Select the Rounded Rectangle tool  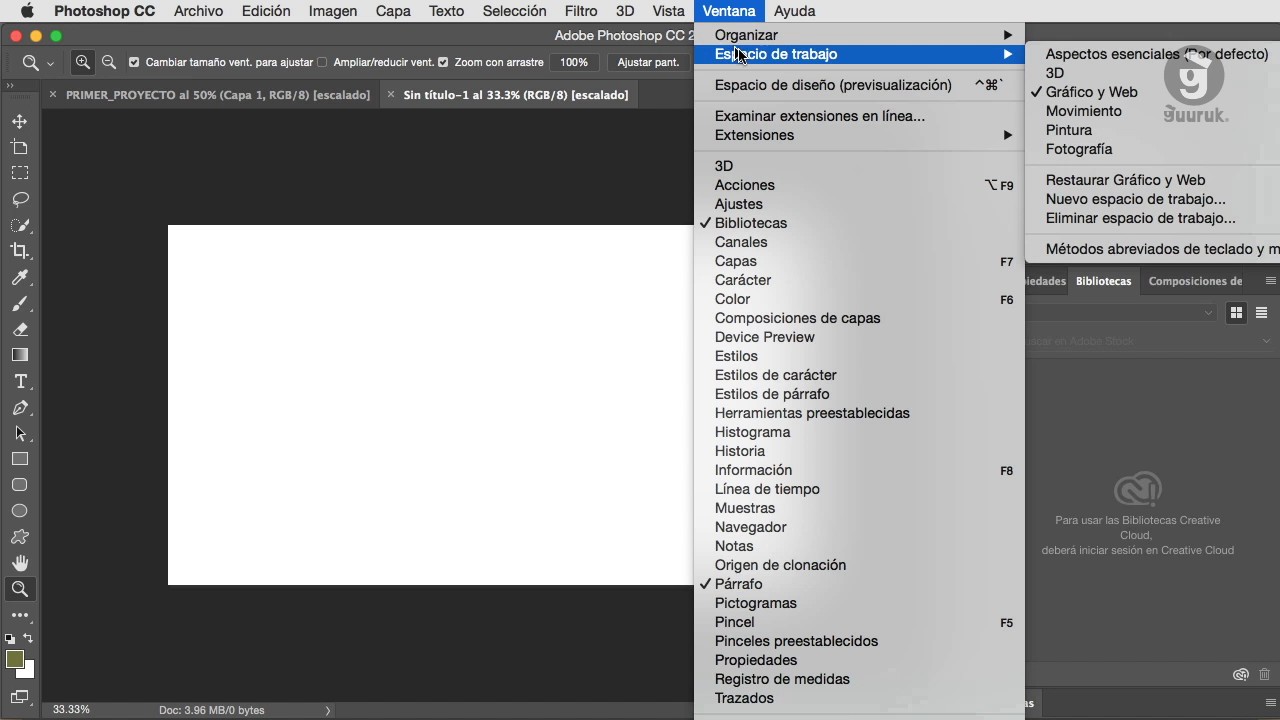click(x=20, y=485)
